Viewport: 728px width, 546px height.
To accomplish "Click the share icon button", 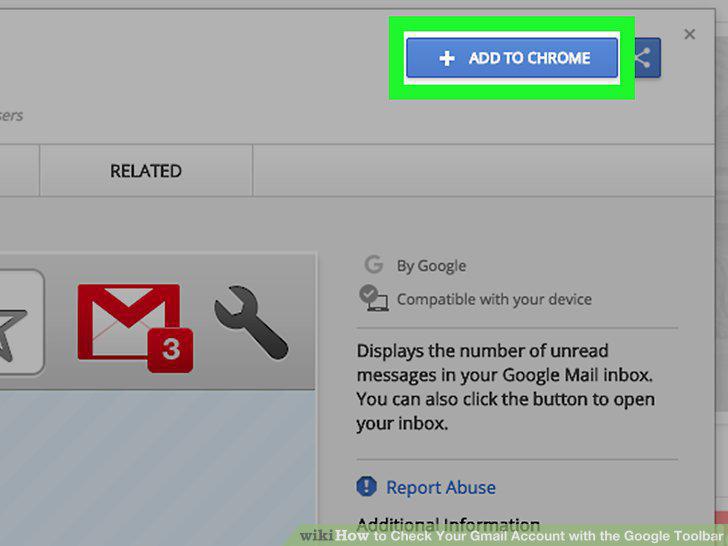I will point(647,58).
